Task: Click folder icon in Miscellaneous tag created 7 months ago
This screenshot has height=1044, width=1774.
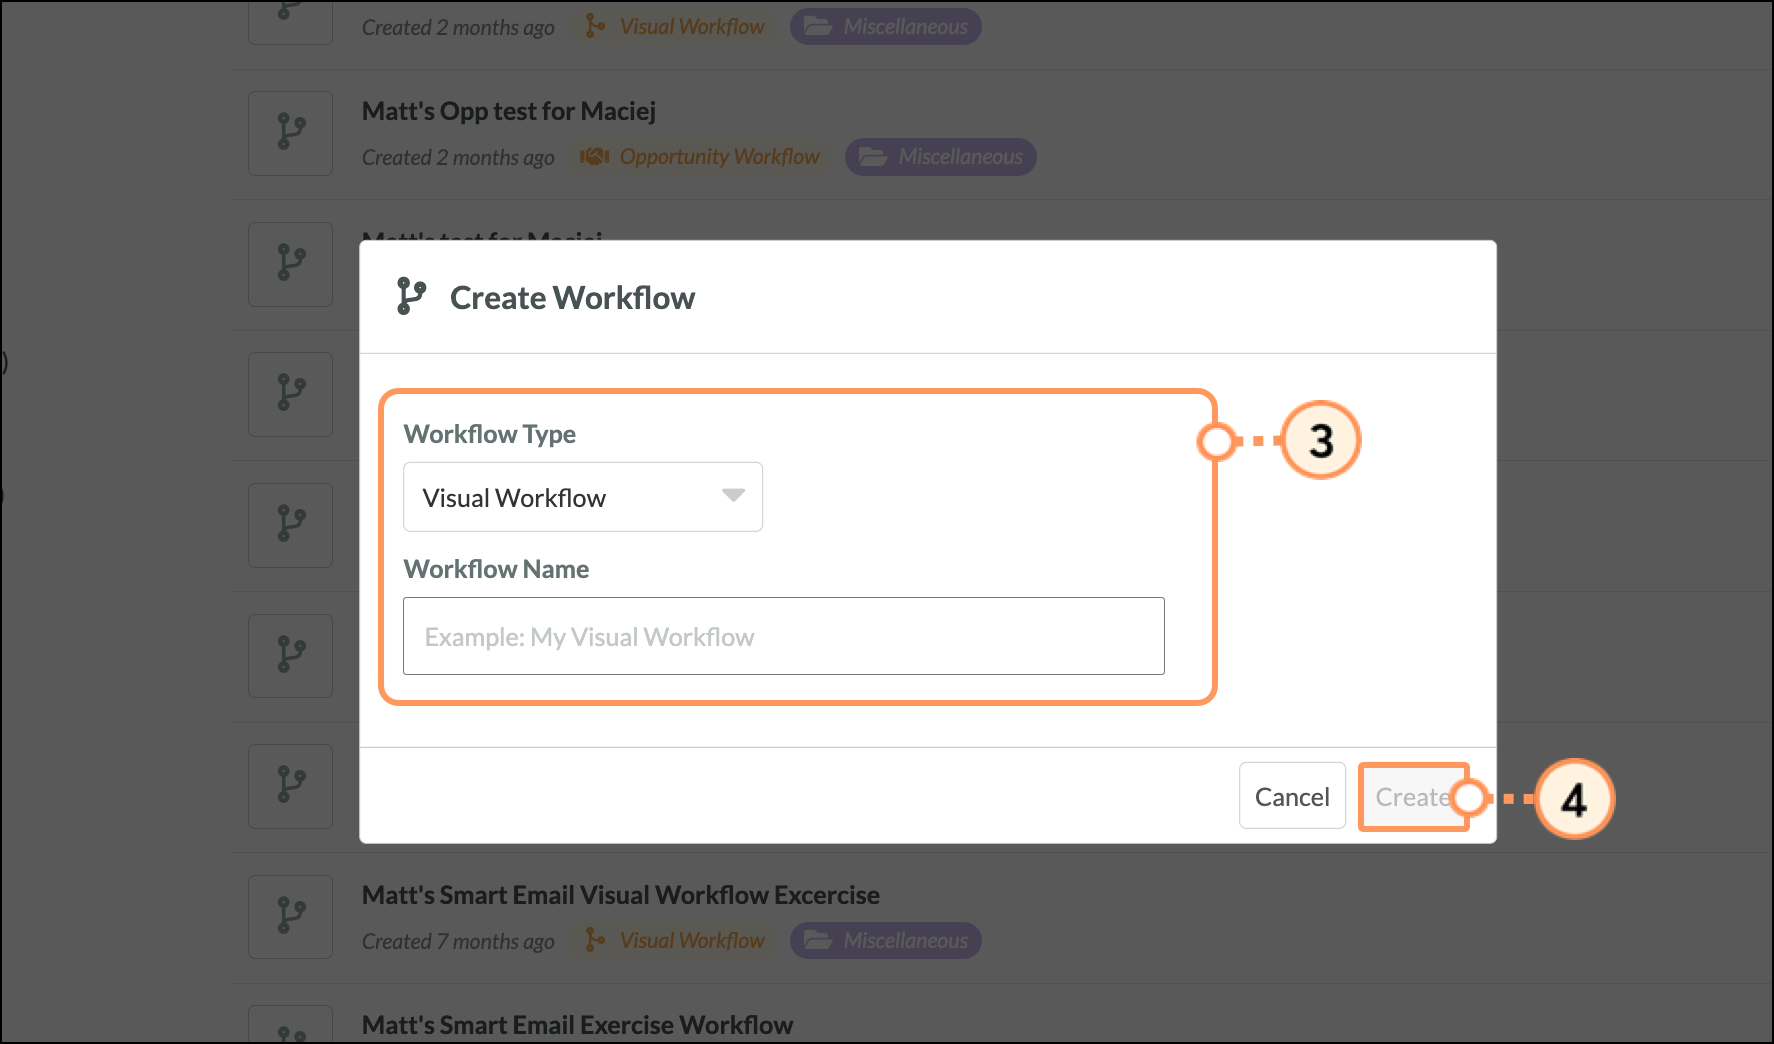Action: click(817, 940)
